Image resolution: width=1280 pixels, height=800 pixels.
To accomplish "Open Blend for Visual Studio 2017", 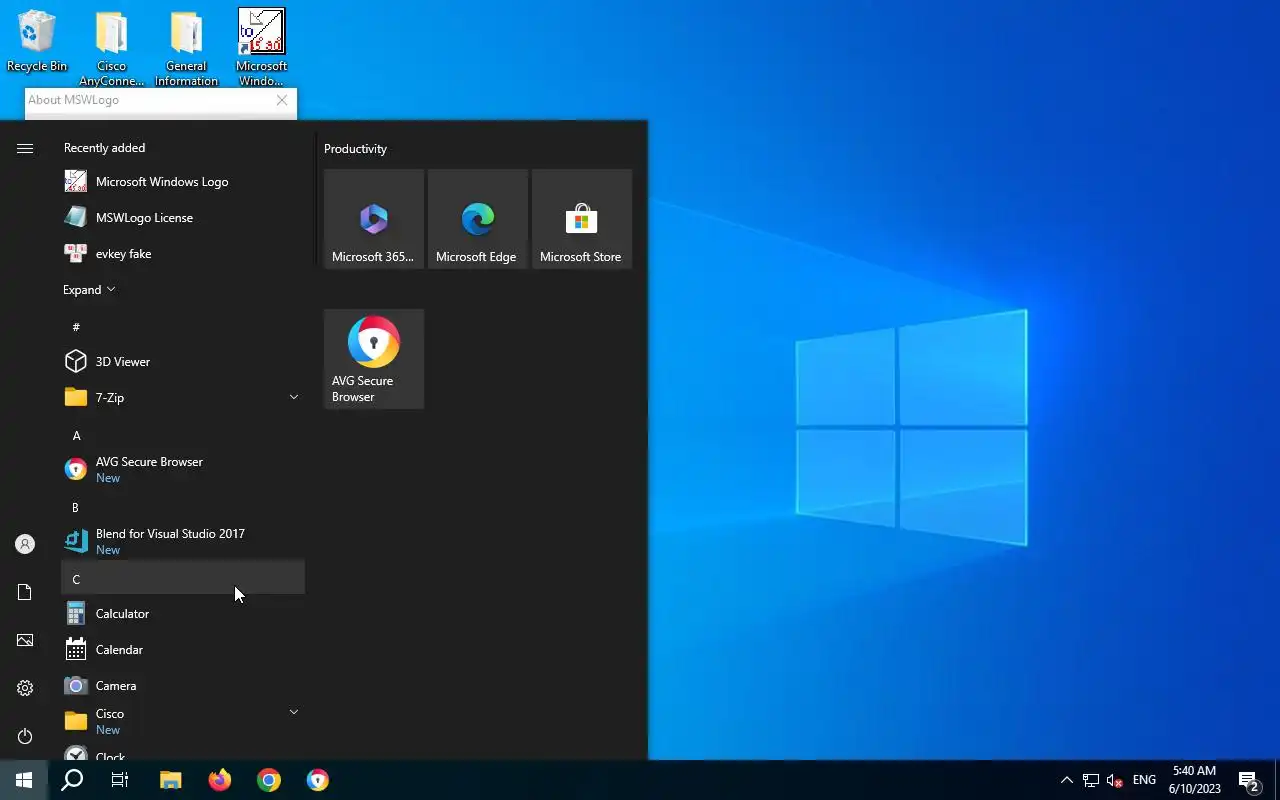I will [x=183, y=542].
